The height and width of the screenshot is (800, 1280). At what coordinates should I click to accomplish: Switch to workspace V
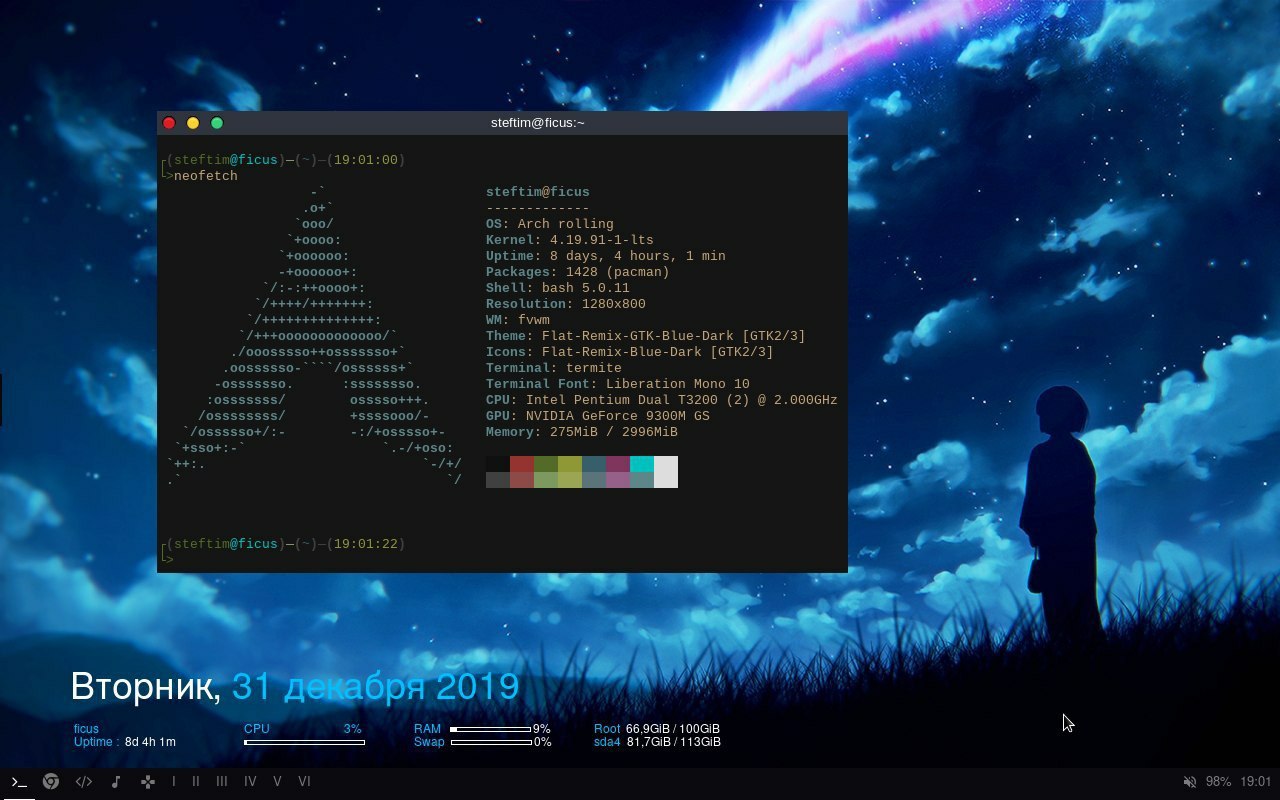[277, 782]
